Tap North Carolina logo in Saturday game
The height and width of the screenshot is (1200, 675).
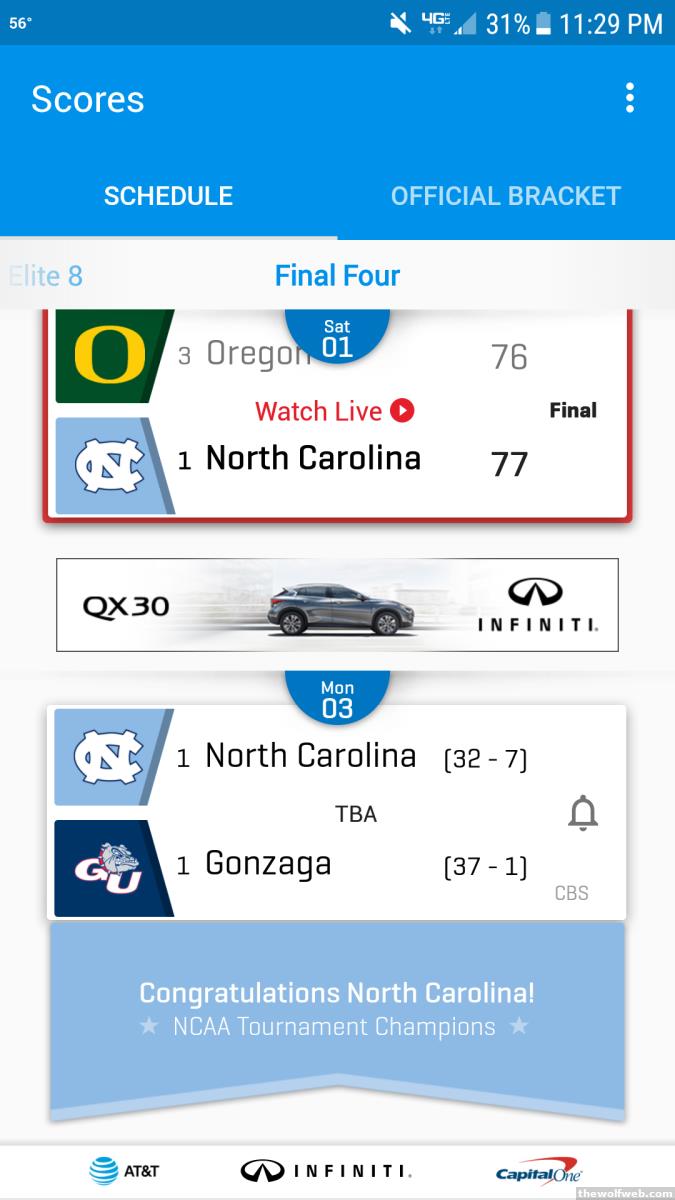click(108, 465)
